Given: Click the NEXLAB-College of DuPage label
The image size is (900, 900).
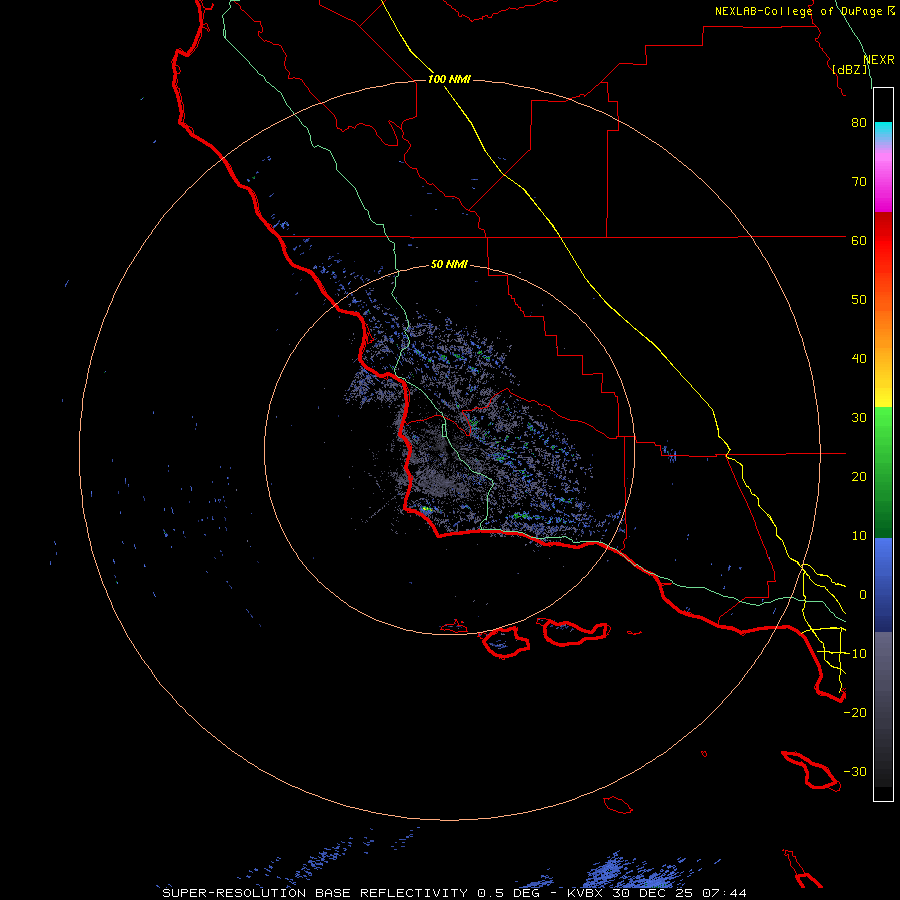Looking at the screenshot, I should [x=798, y=11].
